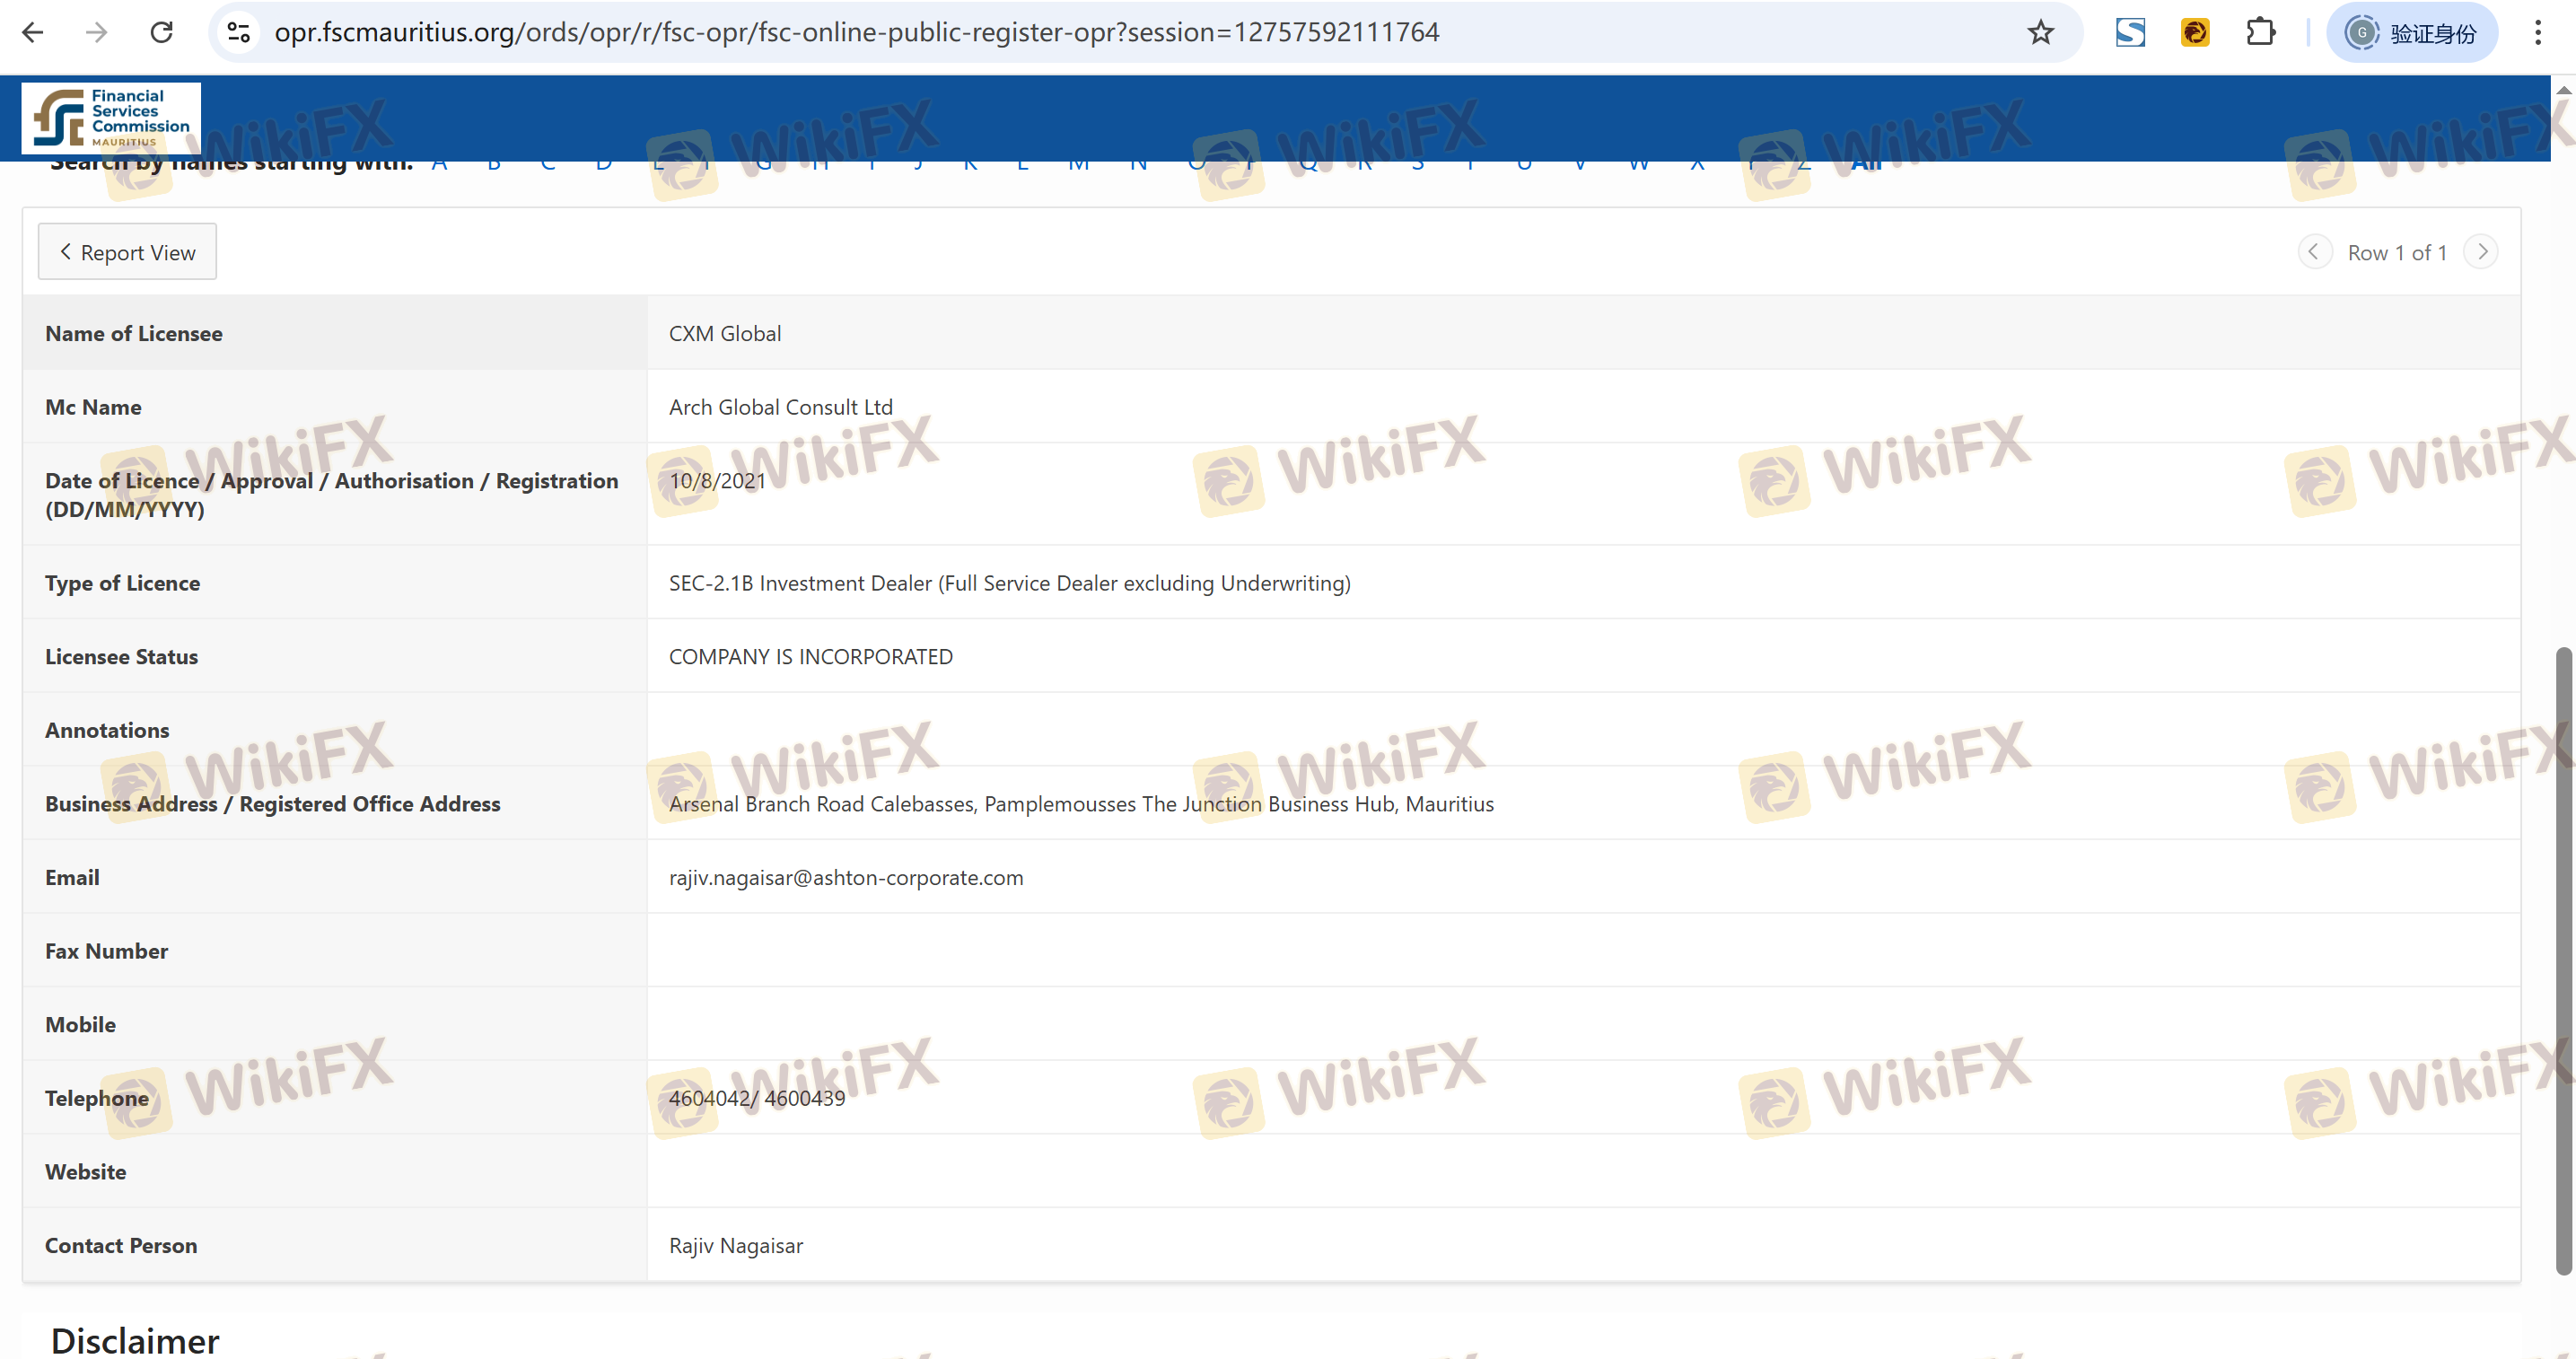The image size is (2576, 1359).
Task: Open the Extensions puzzle-piece menu
Action: pos(2260,33)
